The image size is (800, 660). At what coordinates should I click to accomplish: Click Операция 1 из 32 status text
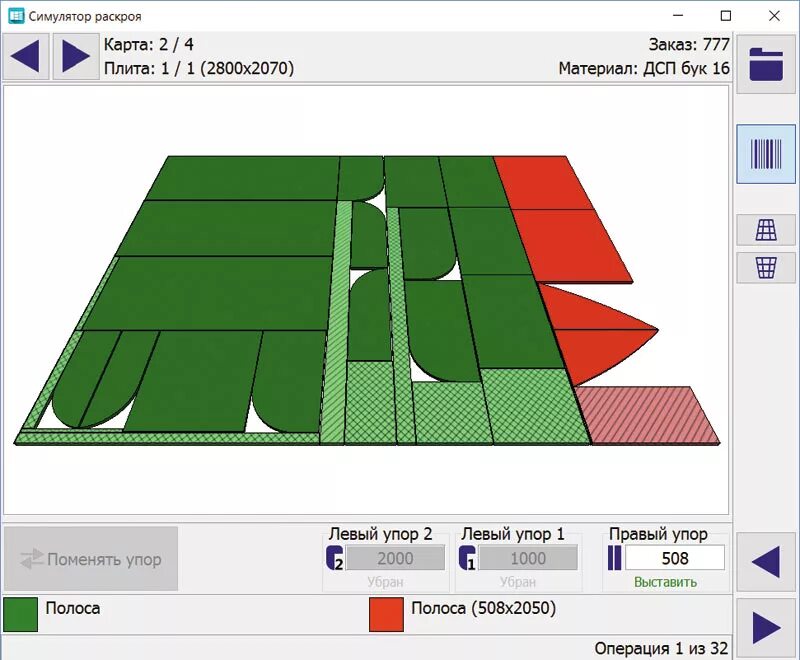[x=661, y=648]
